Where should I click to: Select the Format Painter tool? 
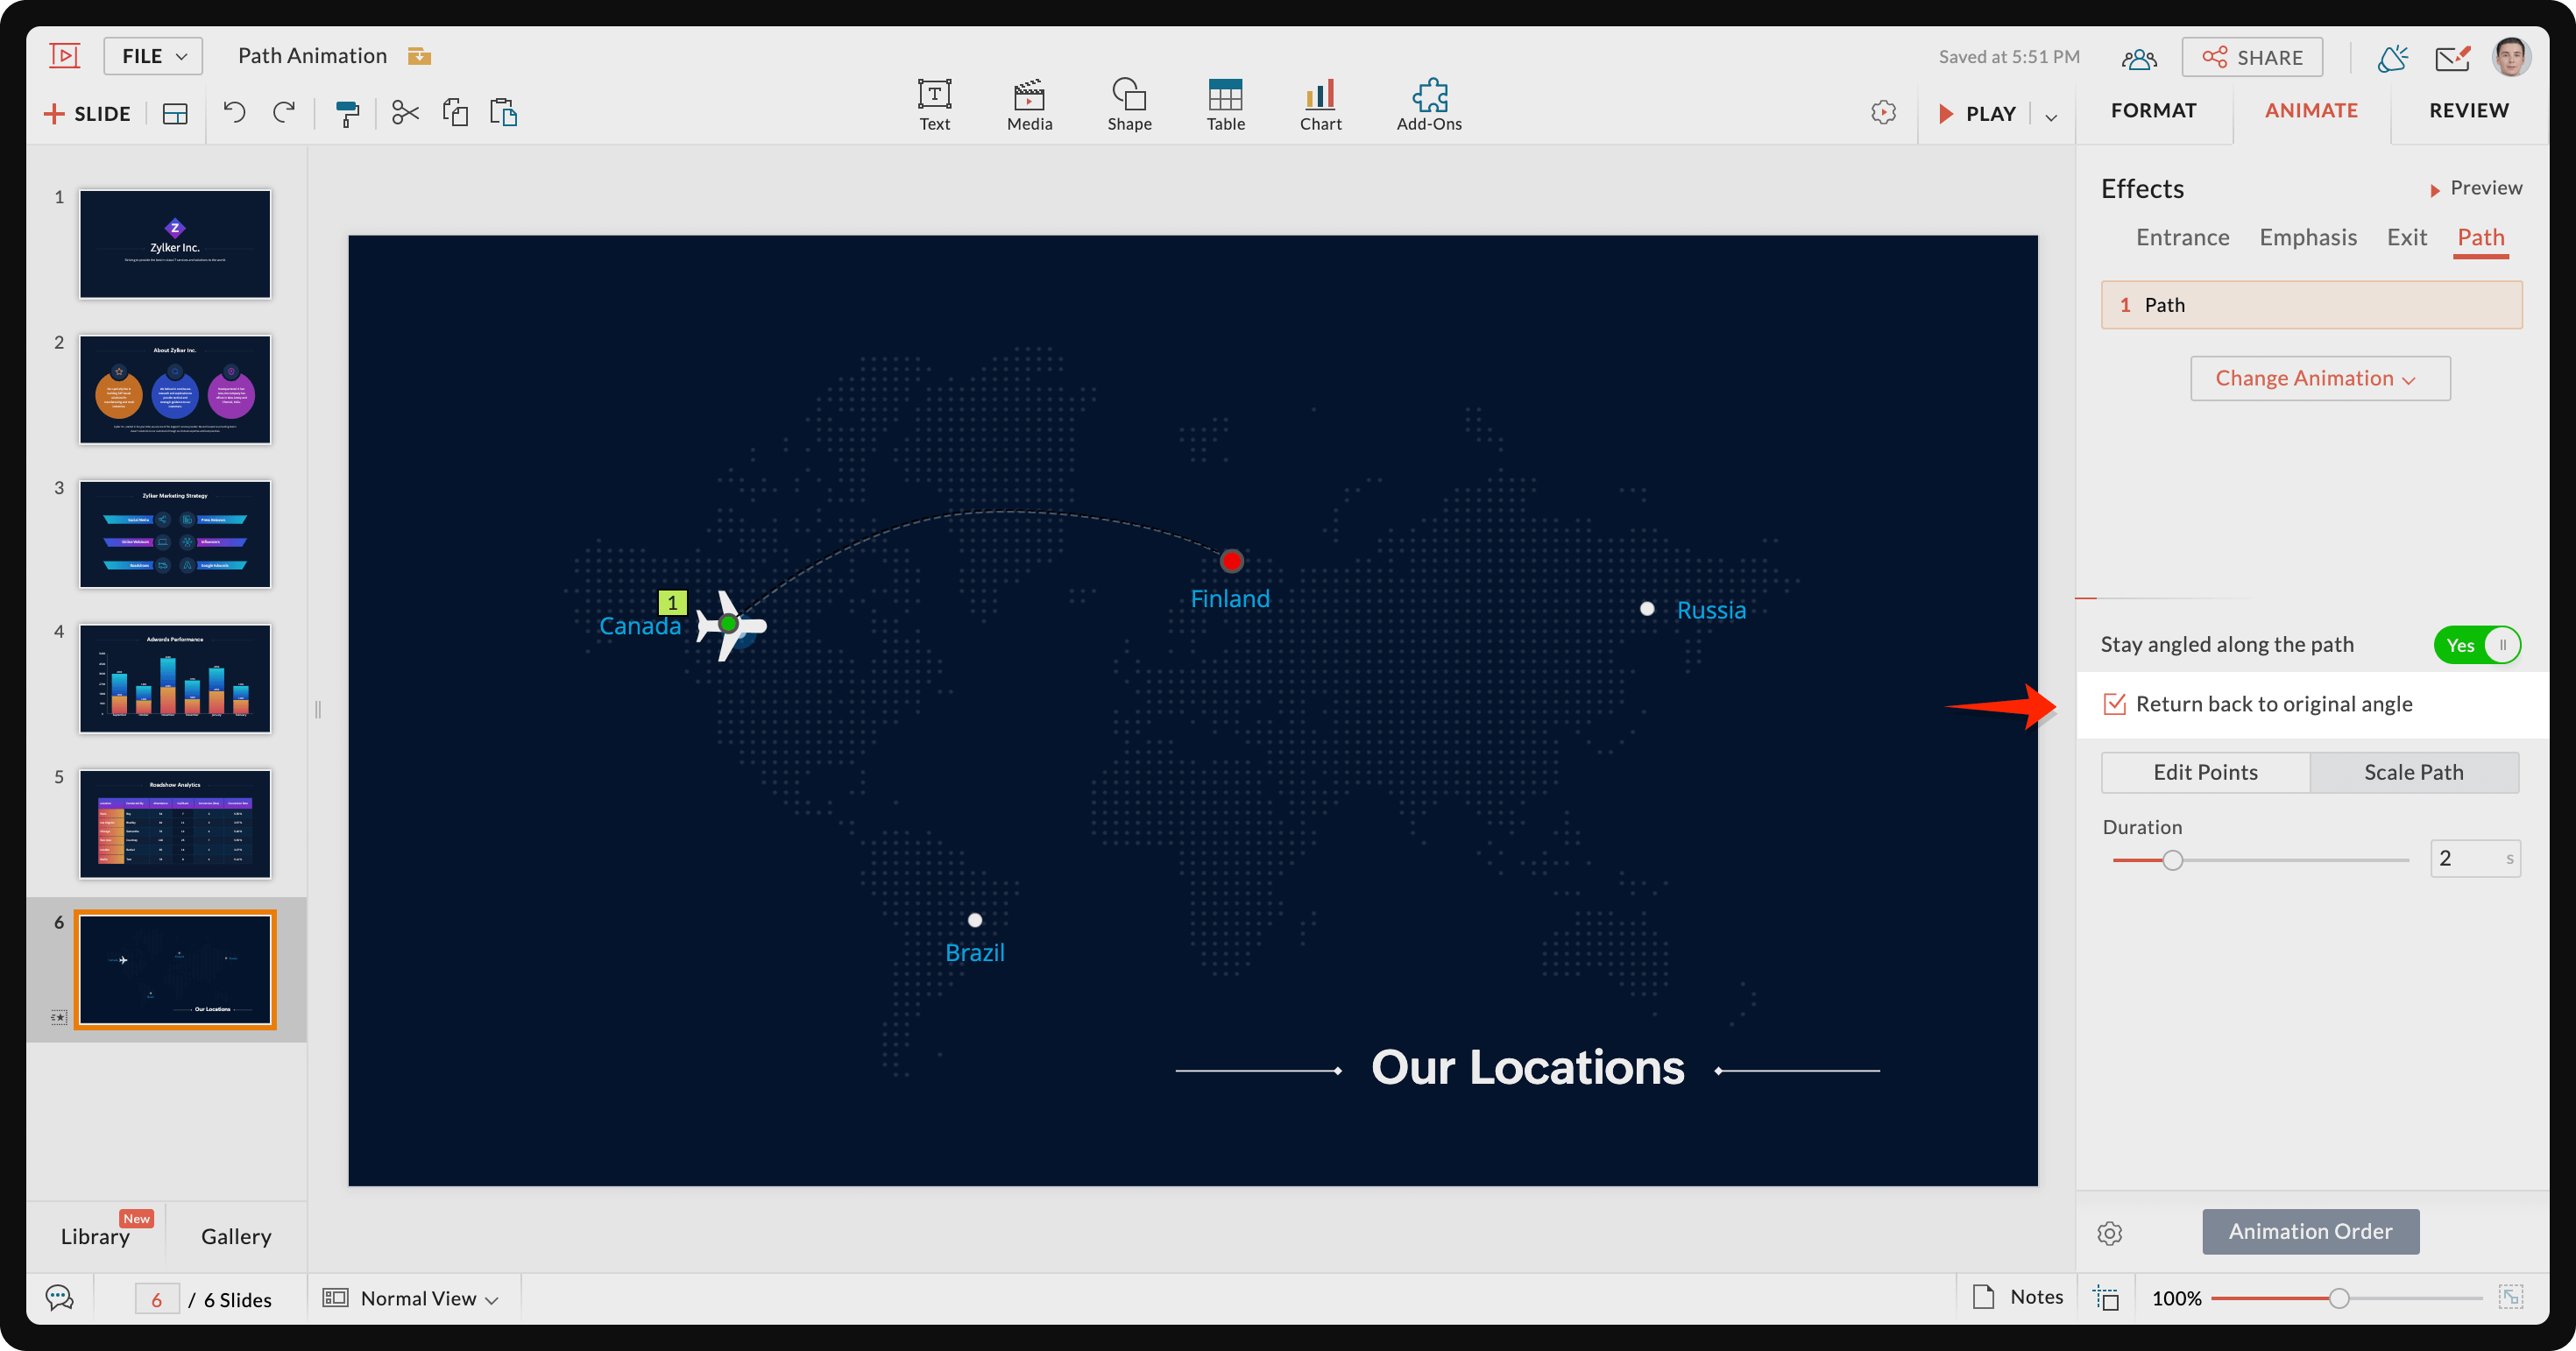pyautogui.click(x=347, y=113)
